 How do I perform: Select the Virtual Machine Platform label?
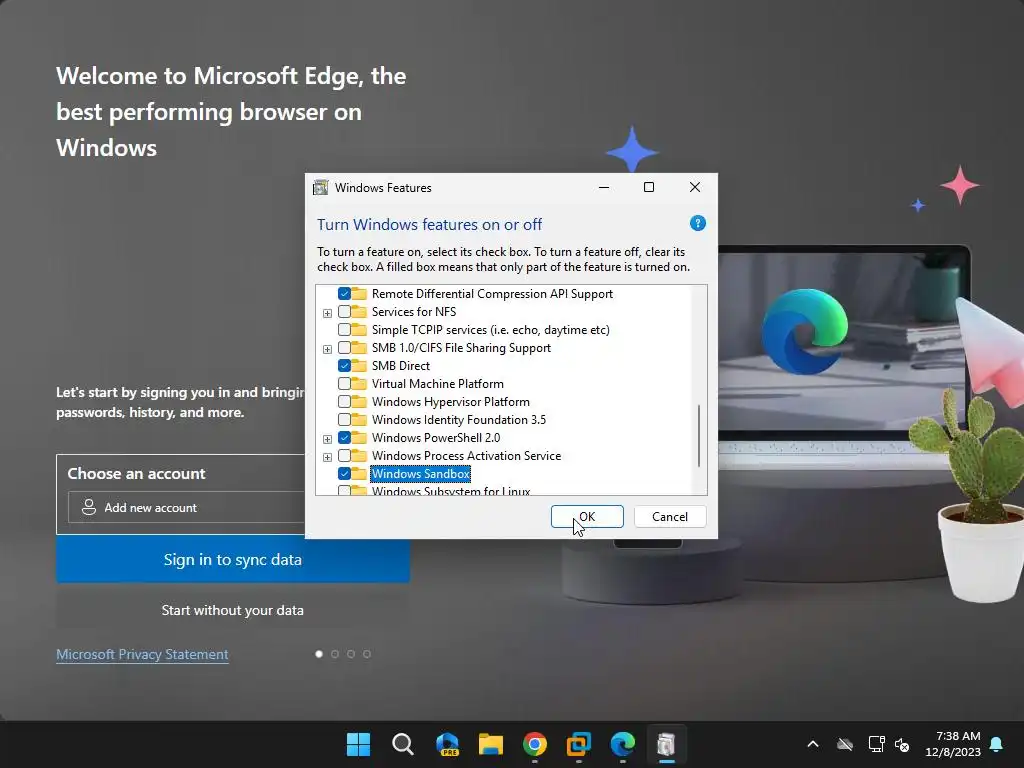point(438,383)
